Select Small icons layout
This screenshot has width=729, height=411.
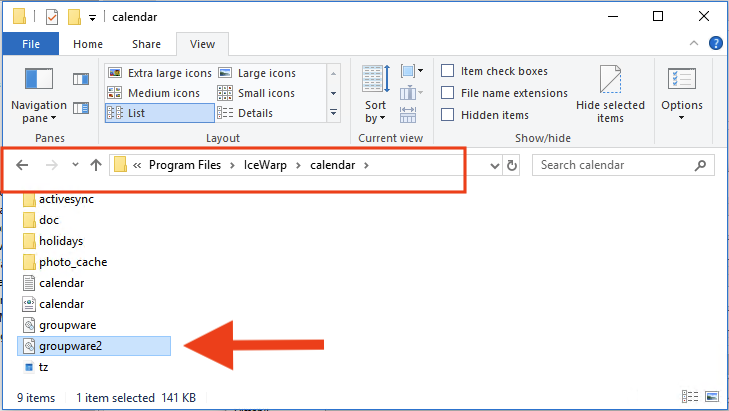click(x=256, y=93)
